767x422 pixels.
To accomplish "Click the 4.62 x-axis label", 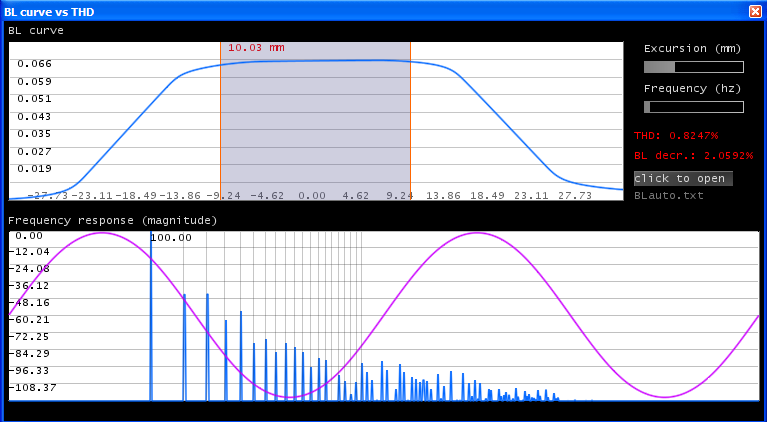I will click(356, 196).
